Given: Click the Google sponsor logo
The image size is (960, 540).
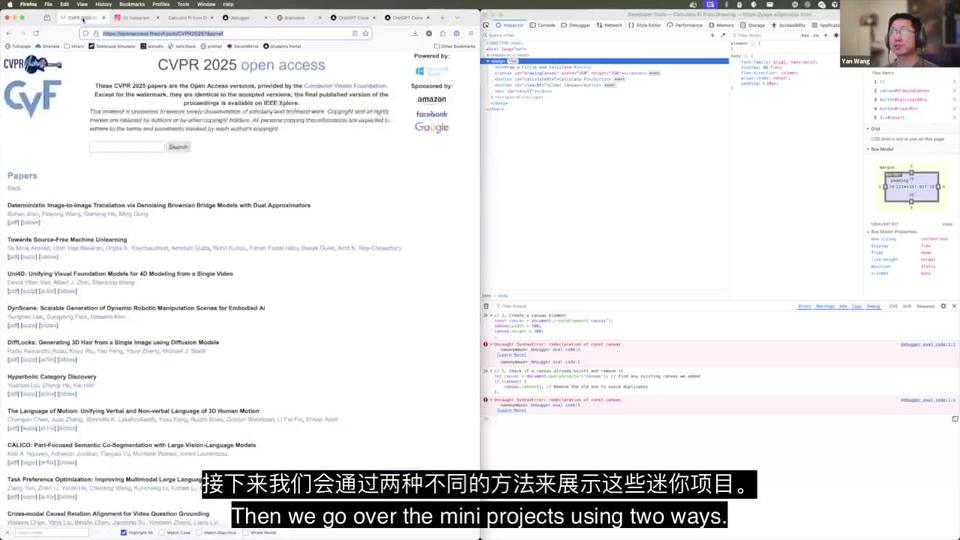Looking at the screenshot, I should pyautogui.click(x=432, y=127).
